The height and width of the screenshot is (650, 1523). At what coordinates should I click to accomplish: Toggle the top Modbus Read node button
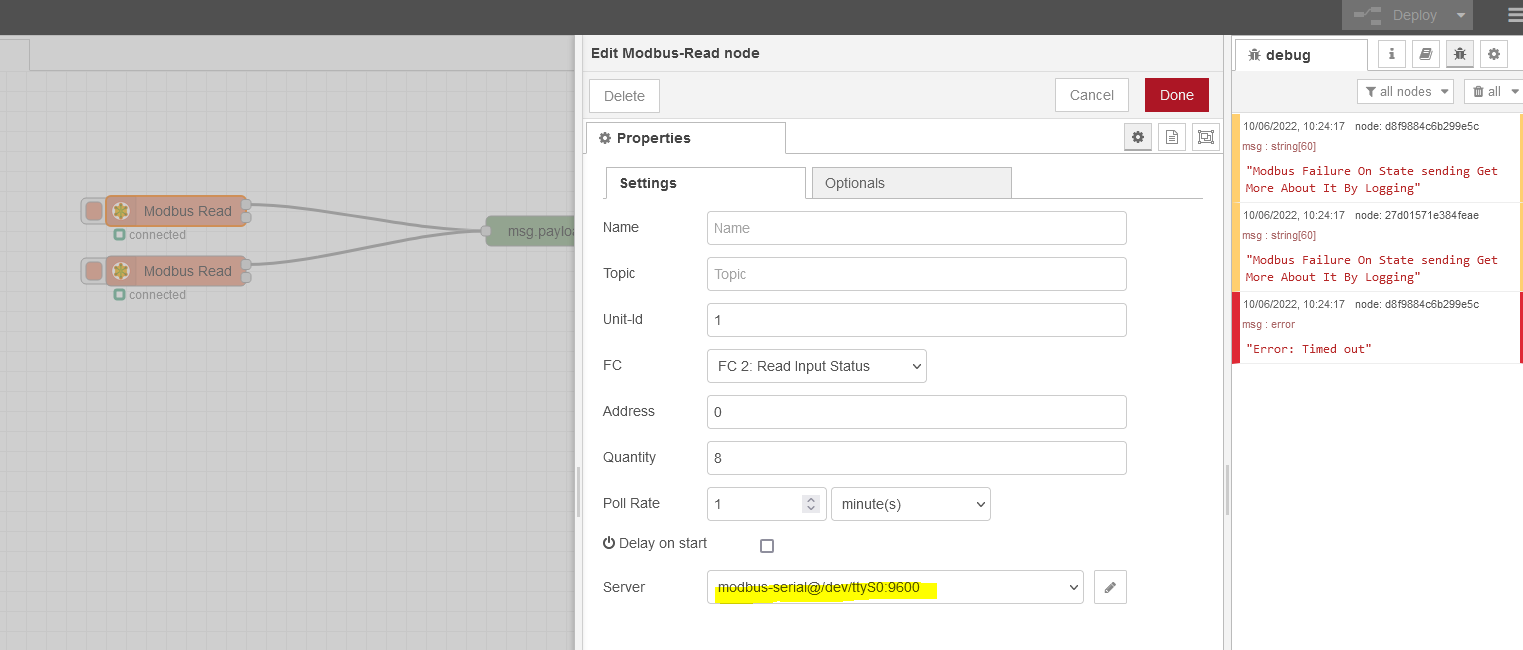pos(94,211)
